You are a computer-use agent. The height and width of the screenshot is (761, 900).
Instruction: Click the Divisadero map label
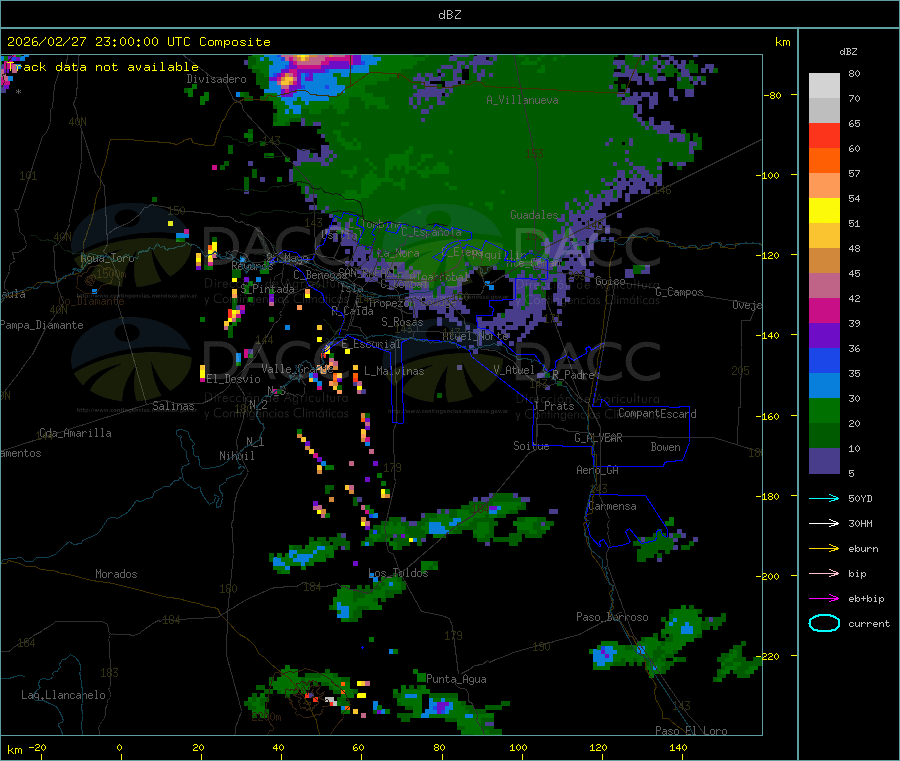tap(216, 79)
